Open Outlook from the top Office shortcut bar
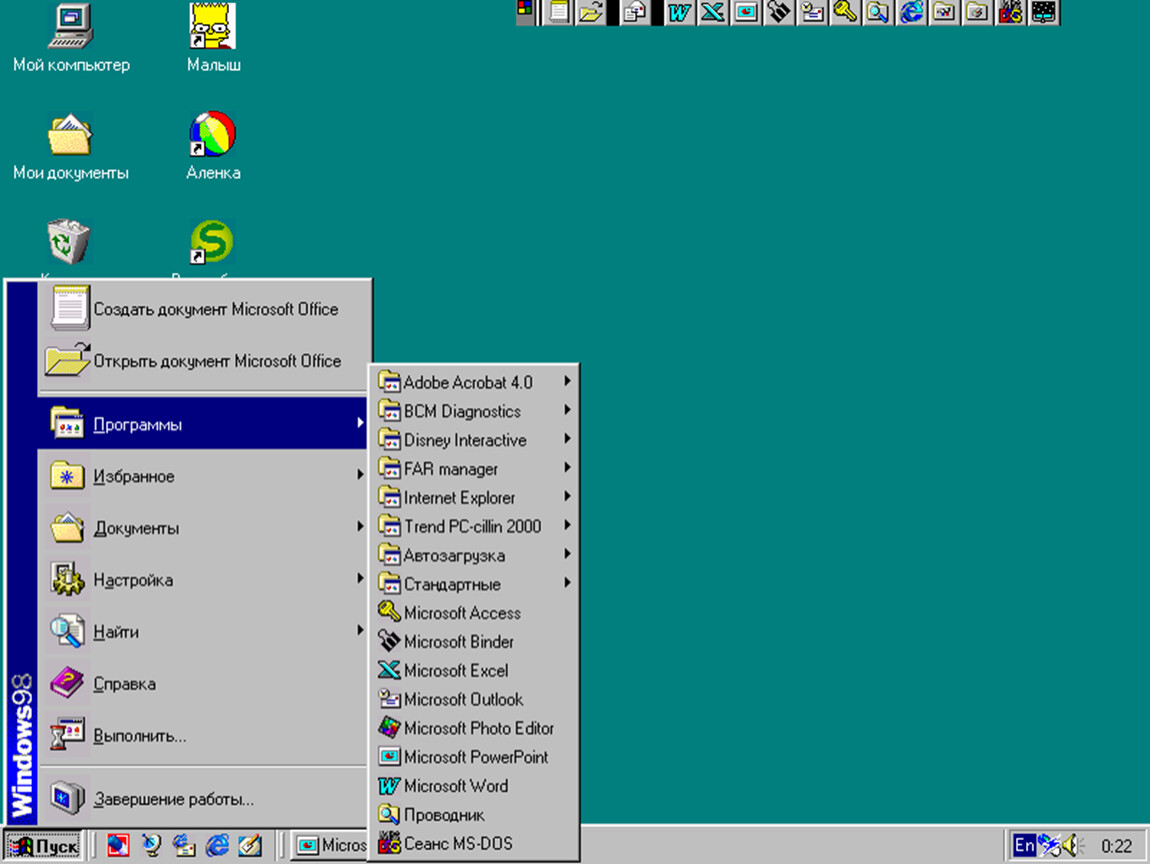The image size is (1150, 864). (812, 12)
